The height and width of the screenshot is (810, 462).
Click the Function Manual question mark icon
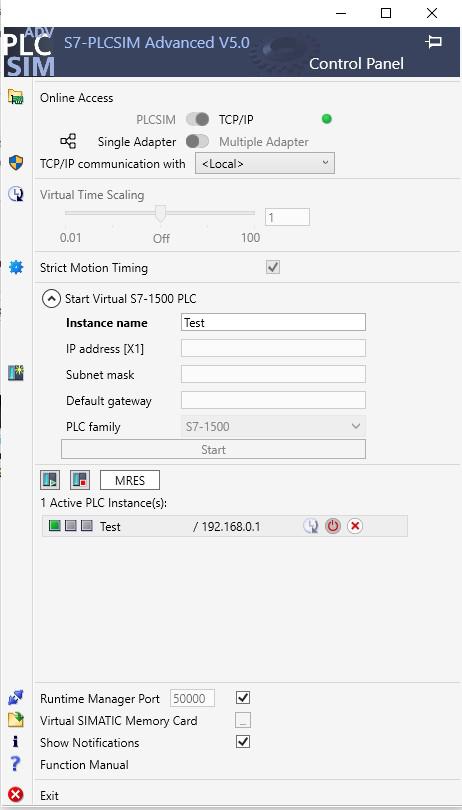coord(16,765)
